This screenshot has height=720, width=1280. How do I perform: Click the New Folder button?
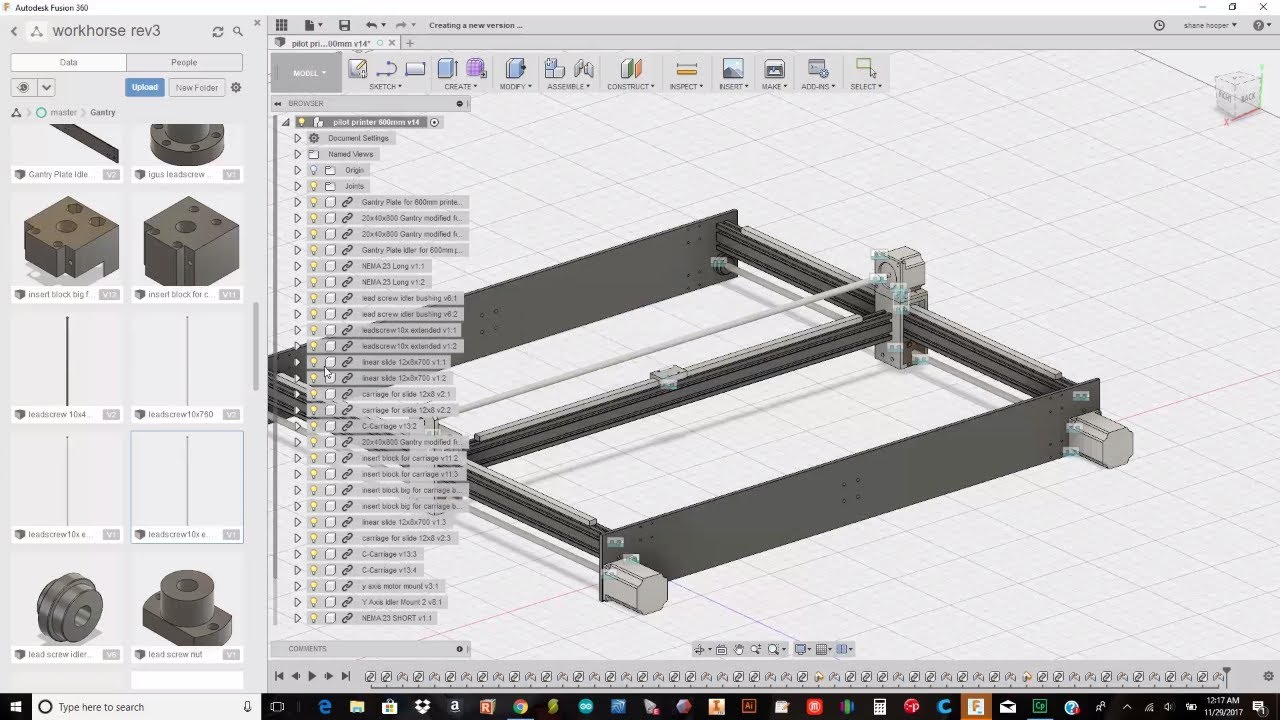(197, 87)
